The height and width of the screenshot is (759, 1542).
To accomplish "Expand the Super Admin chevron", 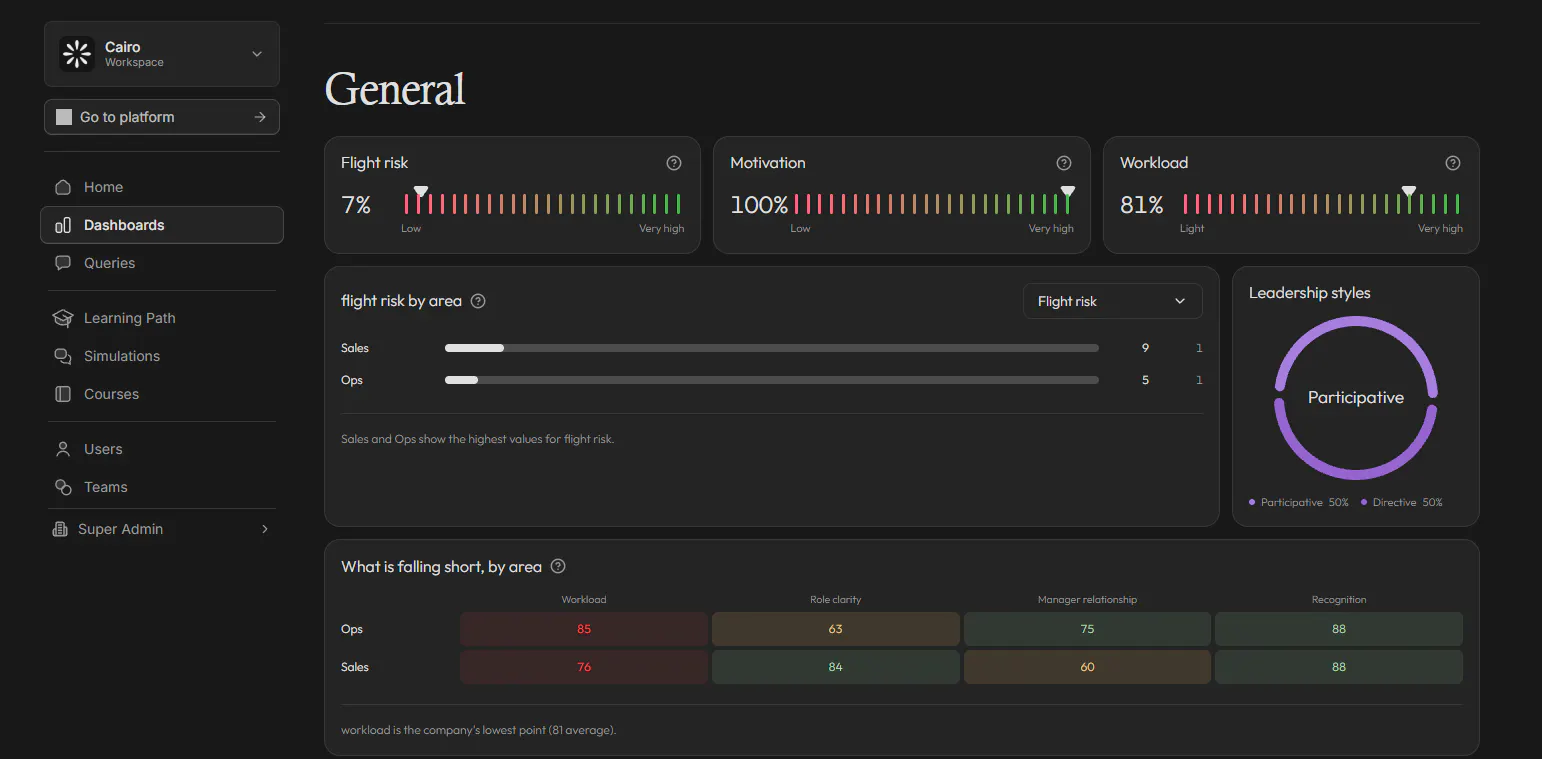I will [265, 529].
